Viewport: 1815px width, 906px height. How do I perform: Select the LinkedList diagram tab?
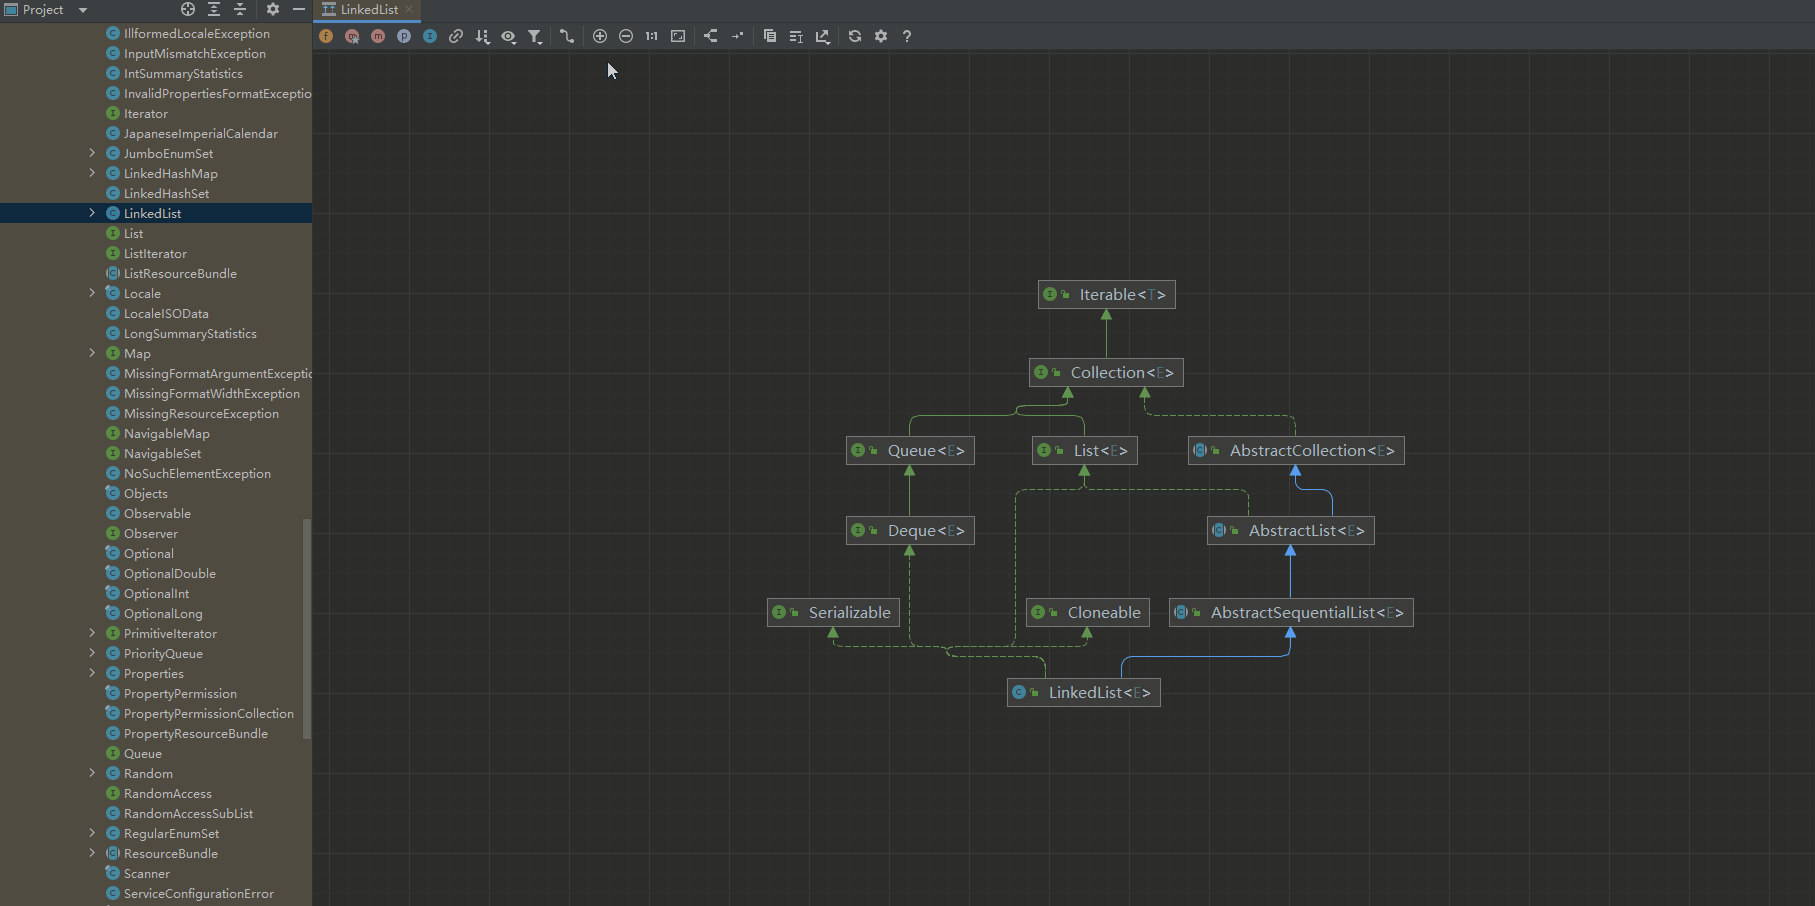coord(367,10)
